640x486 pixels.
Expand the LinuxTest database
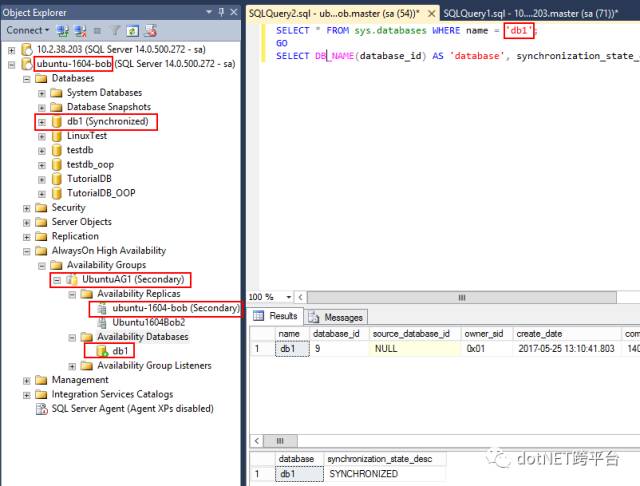(42, 136)
